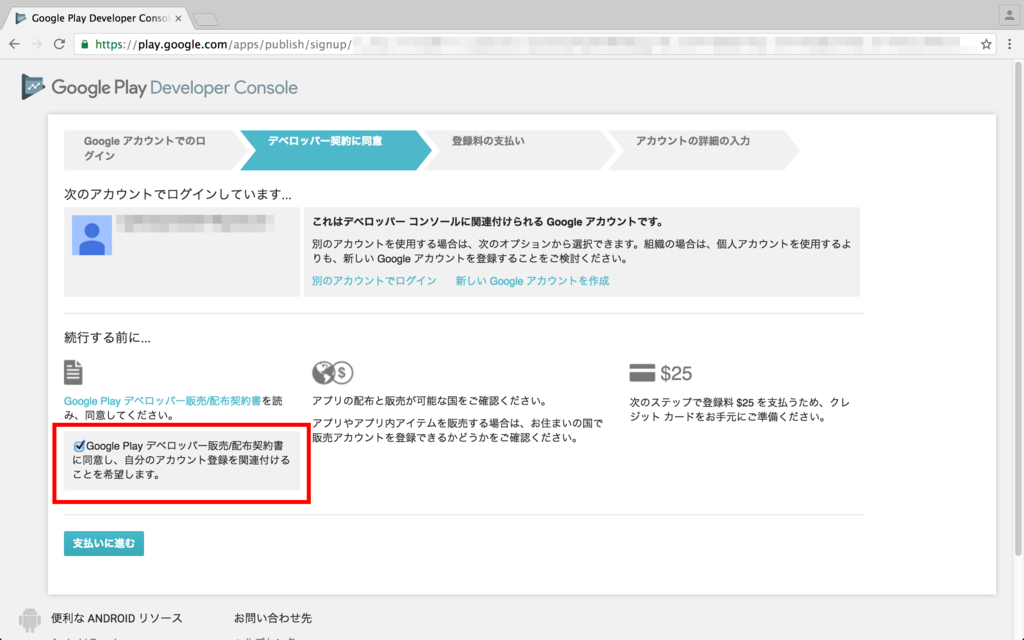Viewport: 1024px width, 640px height.
Task: Select the デベロッパー契約に同意 step
Action: click(x=325, y=141)
